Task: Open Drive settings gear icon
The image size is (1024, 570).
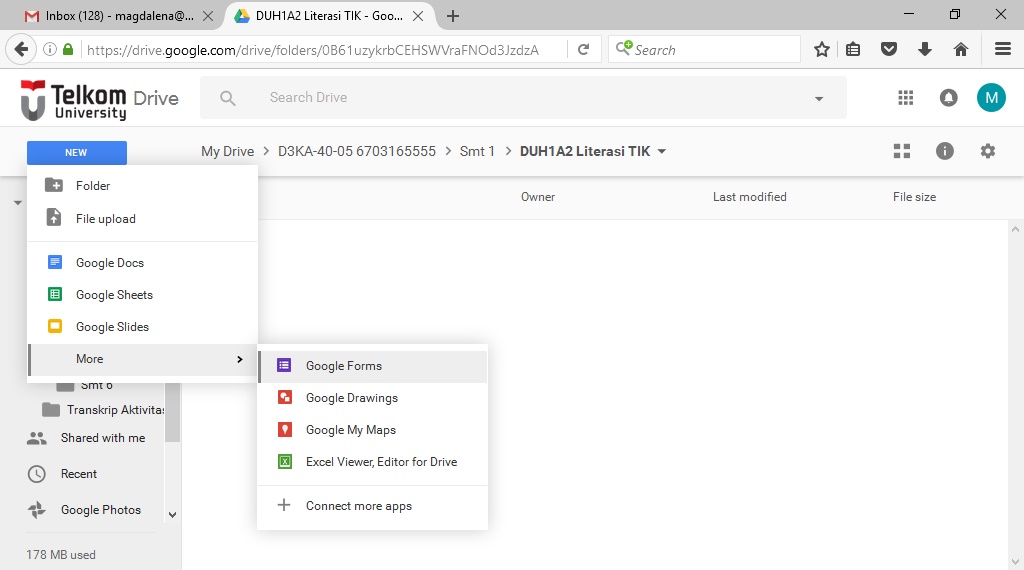Action: coord(988,151)
